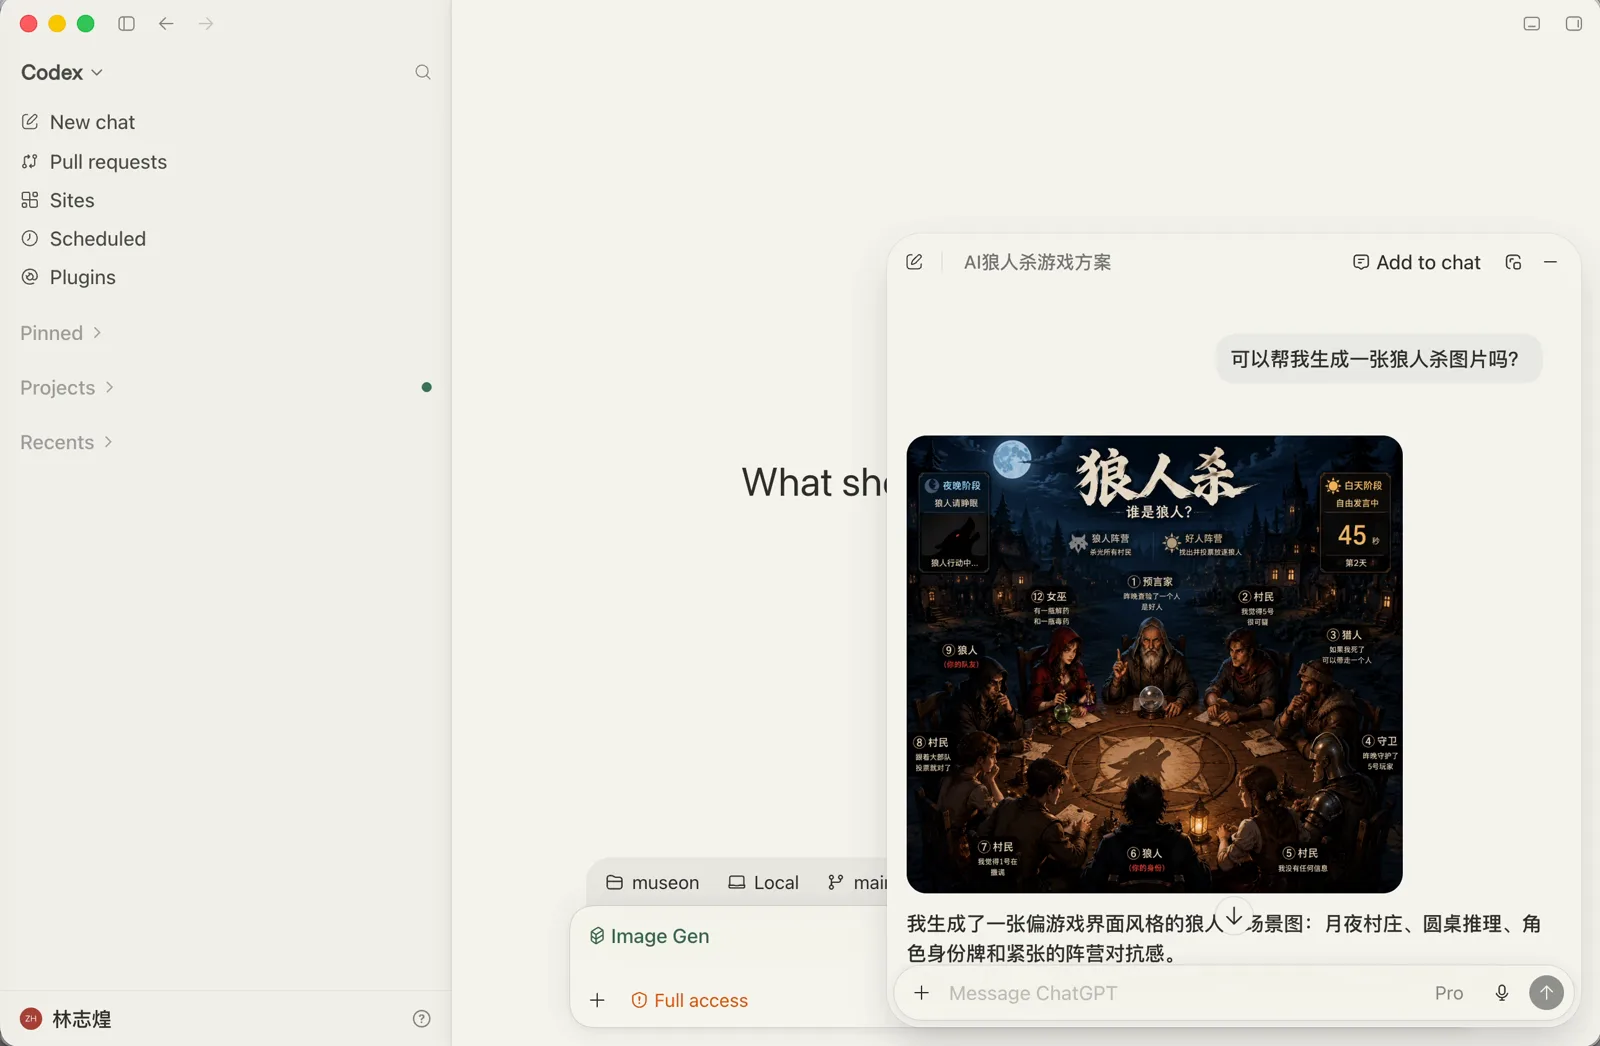Screen dimensions: 1600x1046
Task: Click the scroll-to-bottom arrow button
Action: tap(1235, 917)
